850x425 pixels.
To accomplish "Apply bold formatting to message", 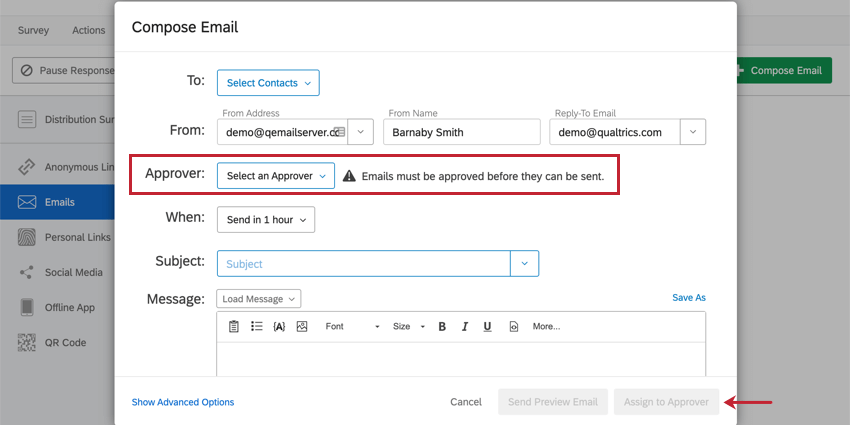I will click(x=442, y=326).
